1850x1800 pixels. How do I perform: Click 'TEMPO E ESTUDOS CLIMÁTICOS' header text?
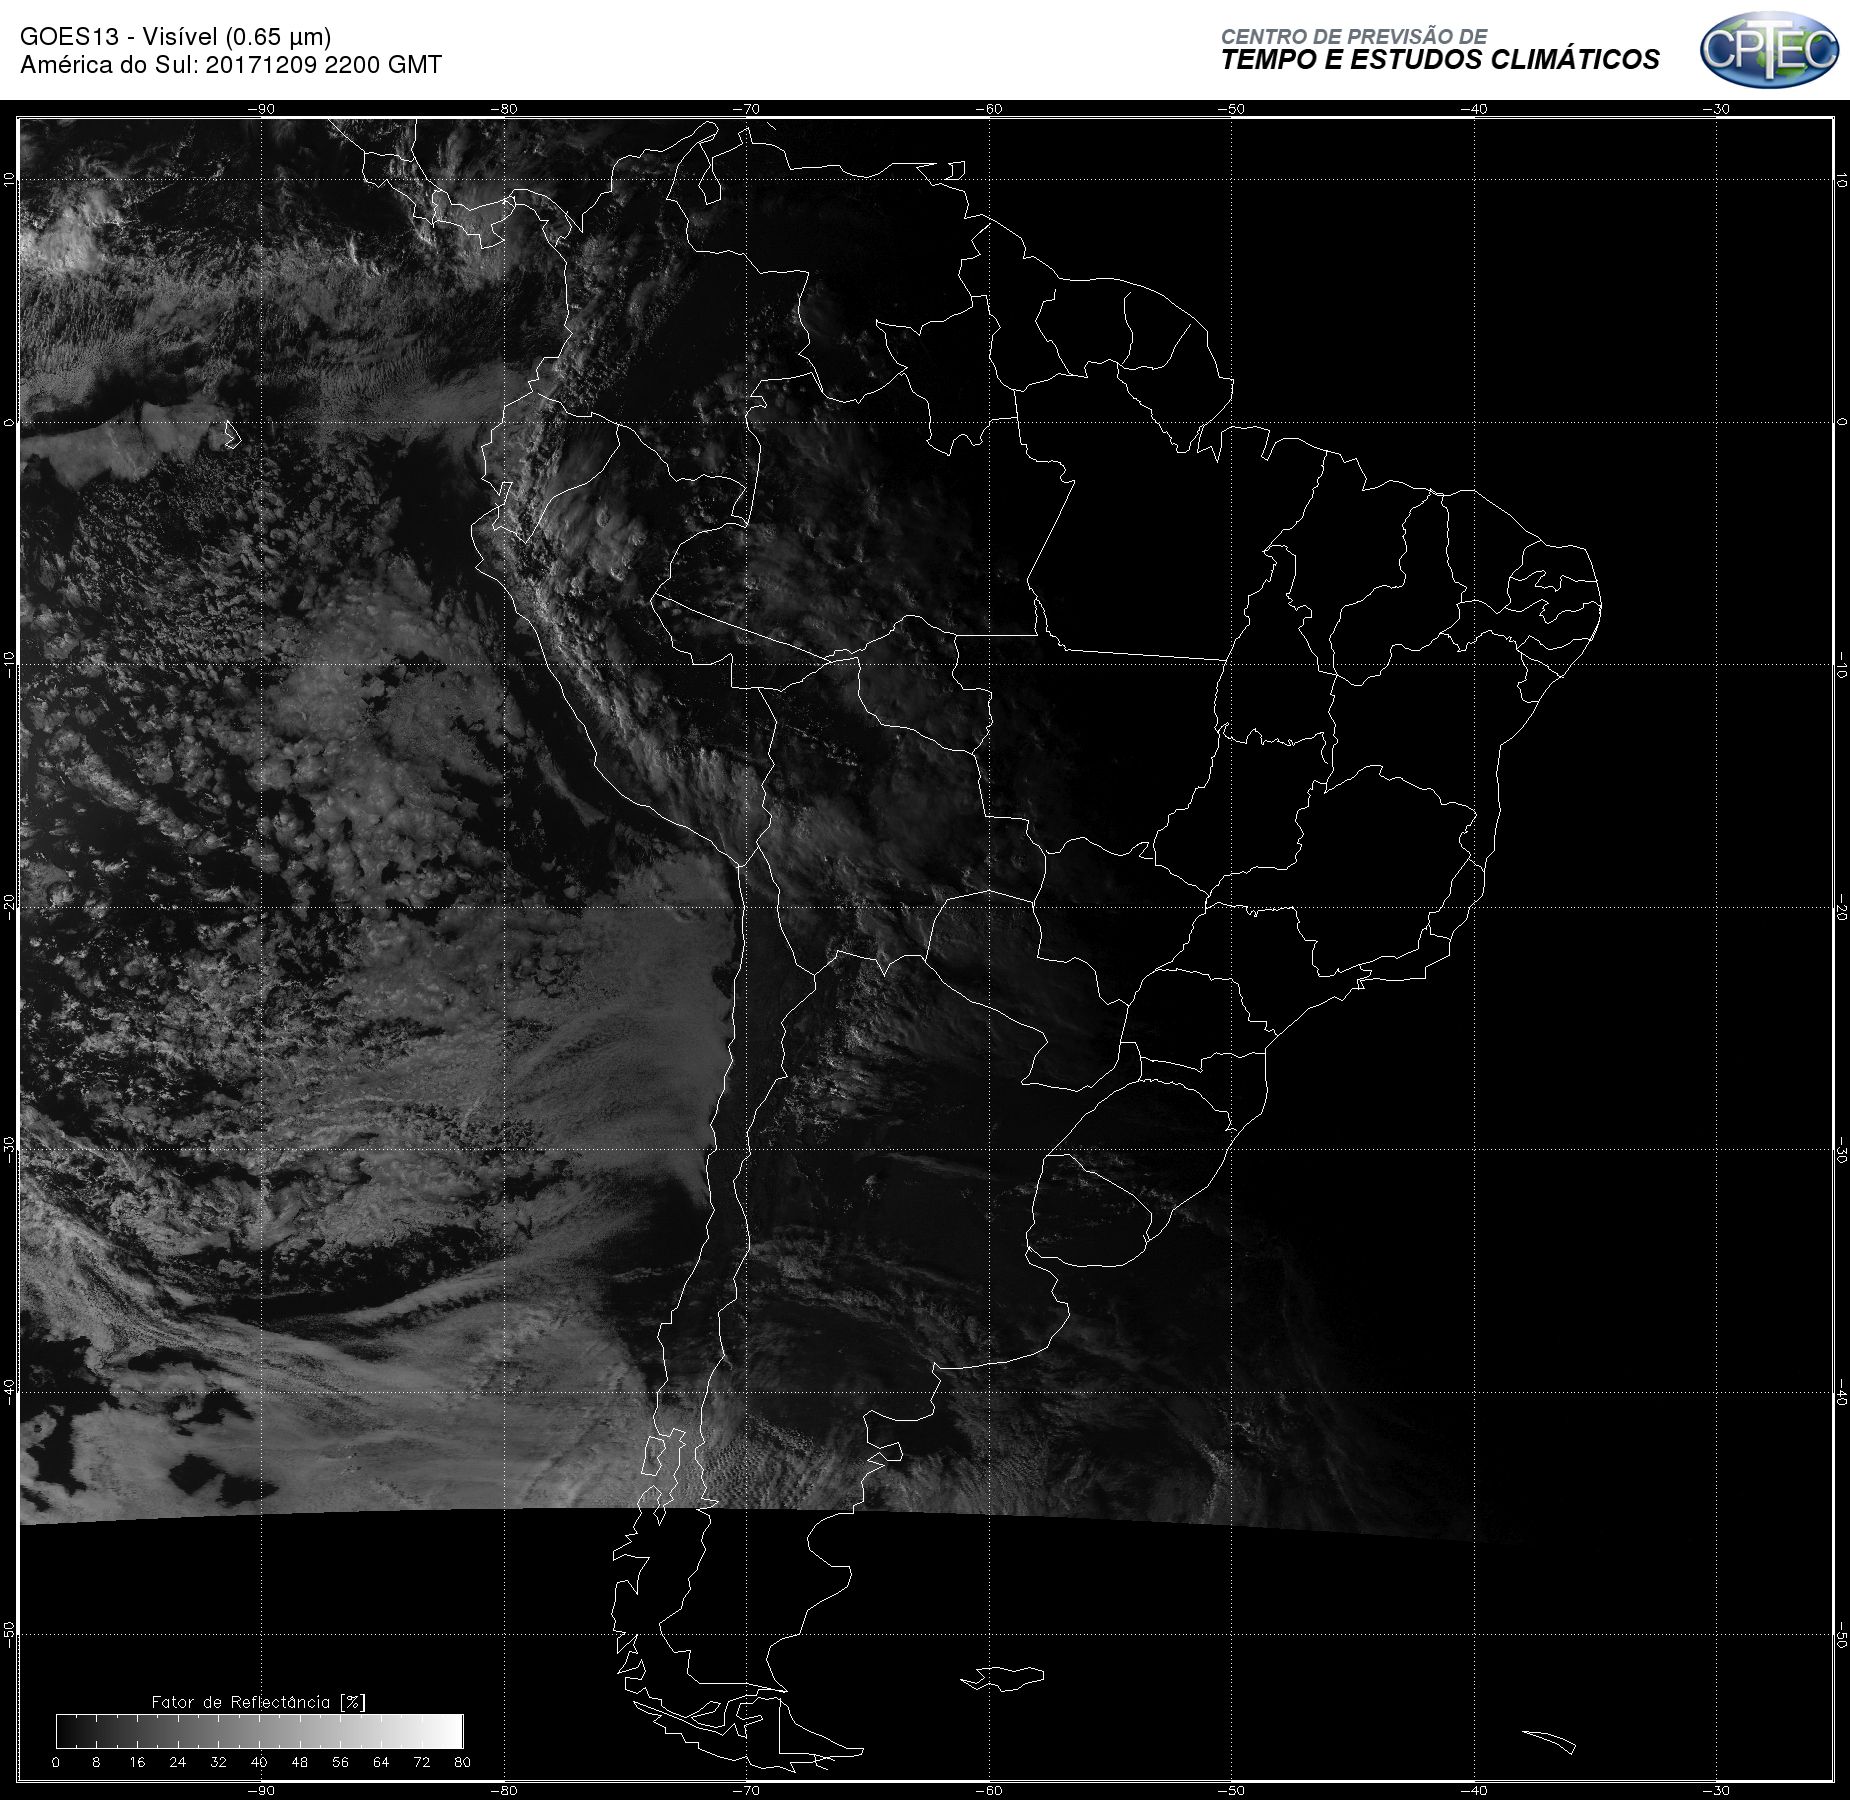point(1440,60)
